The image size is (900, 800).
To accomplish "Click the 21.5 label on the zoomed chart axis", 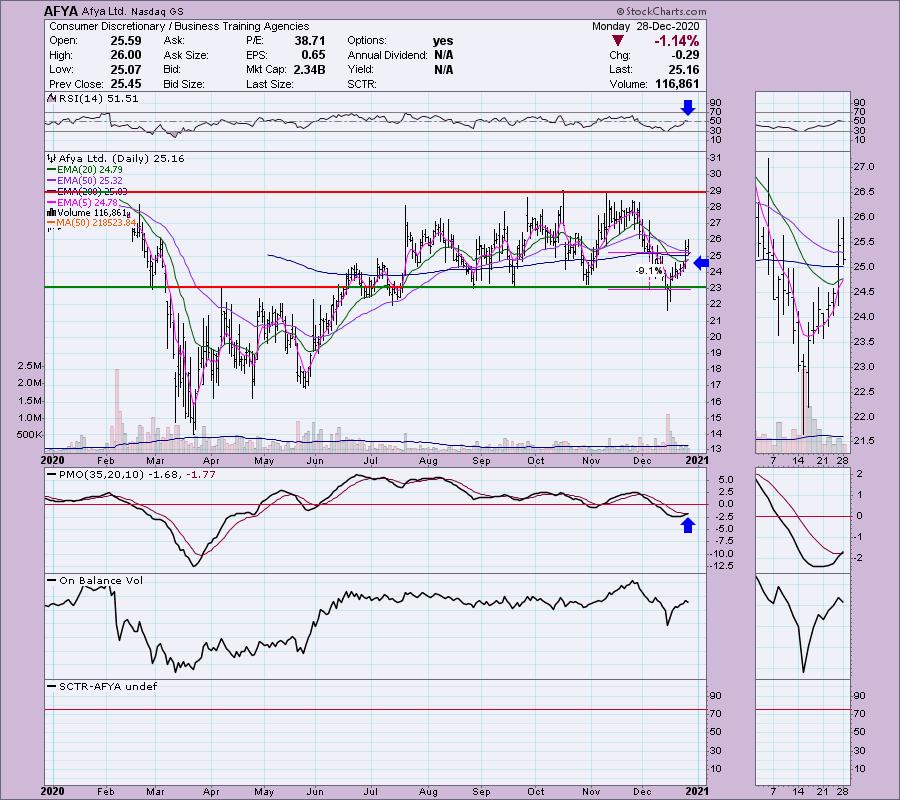I will click(x=864, y=441).
